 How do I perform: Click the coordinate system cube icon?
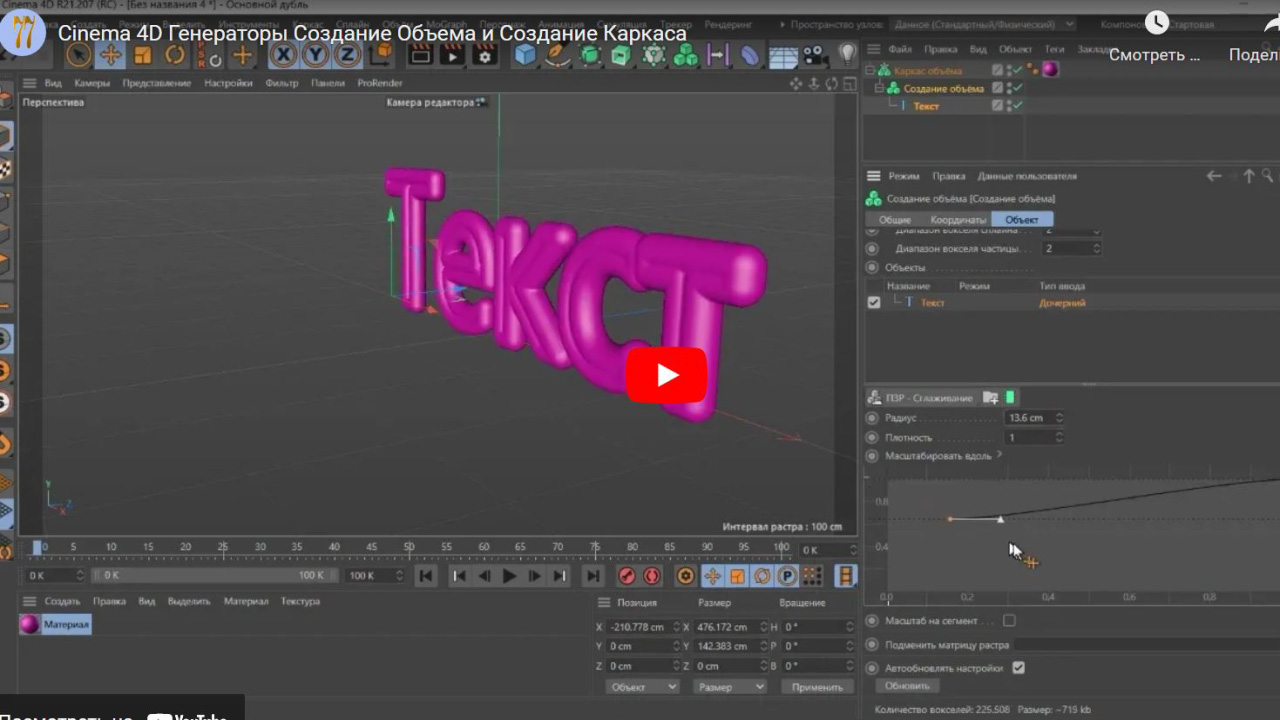tap(380, 56)
